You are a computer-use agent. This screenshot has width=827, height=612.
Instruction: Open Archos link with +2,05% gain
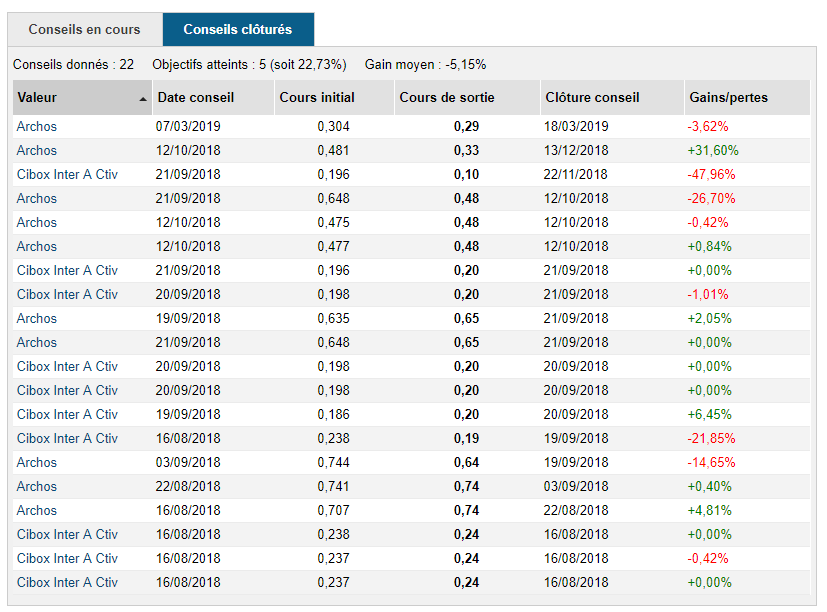37,319
